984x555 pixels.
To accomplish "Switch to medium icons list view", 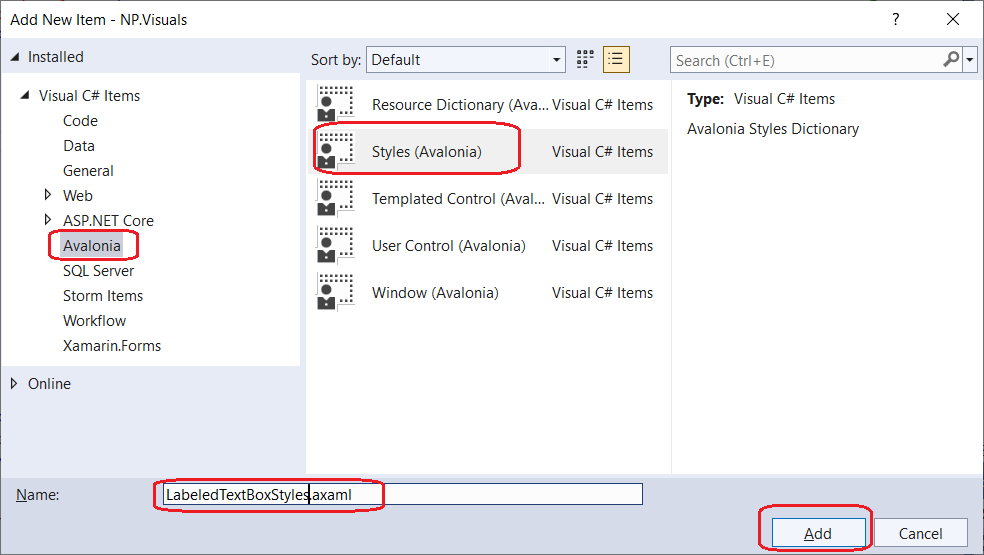I will 616,60.
